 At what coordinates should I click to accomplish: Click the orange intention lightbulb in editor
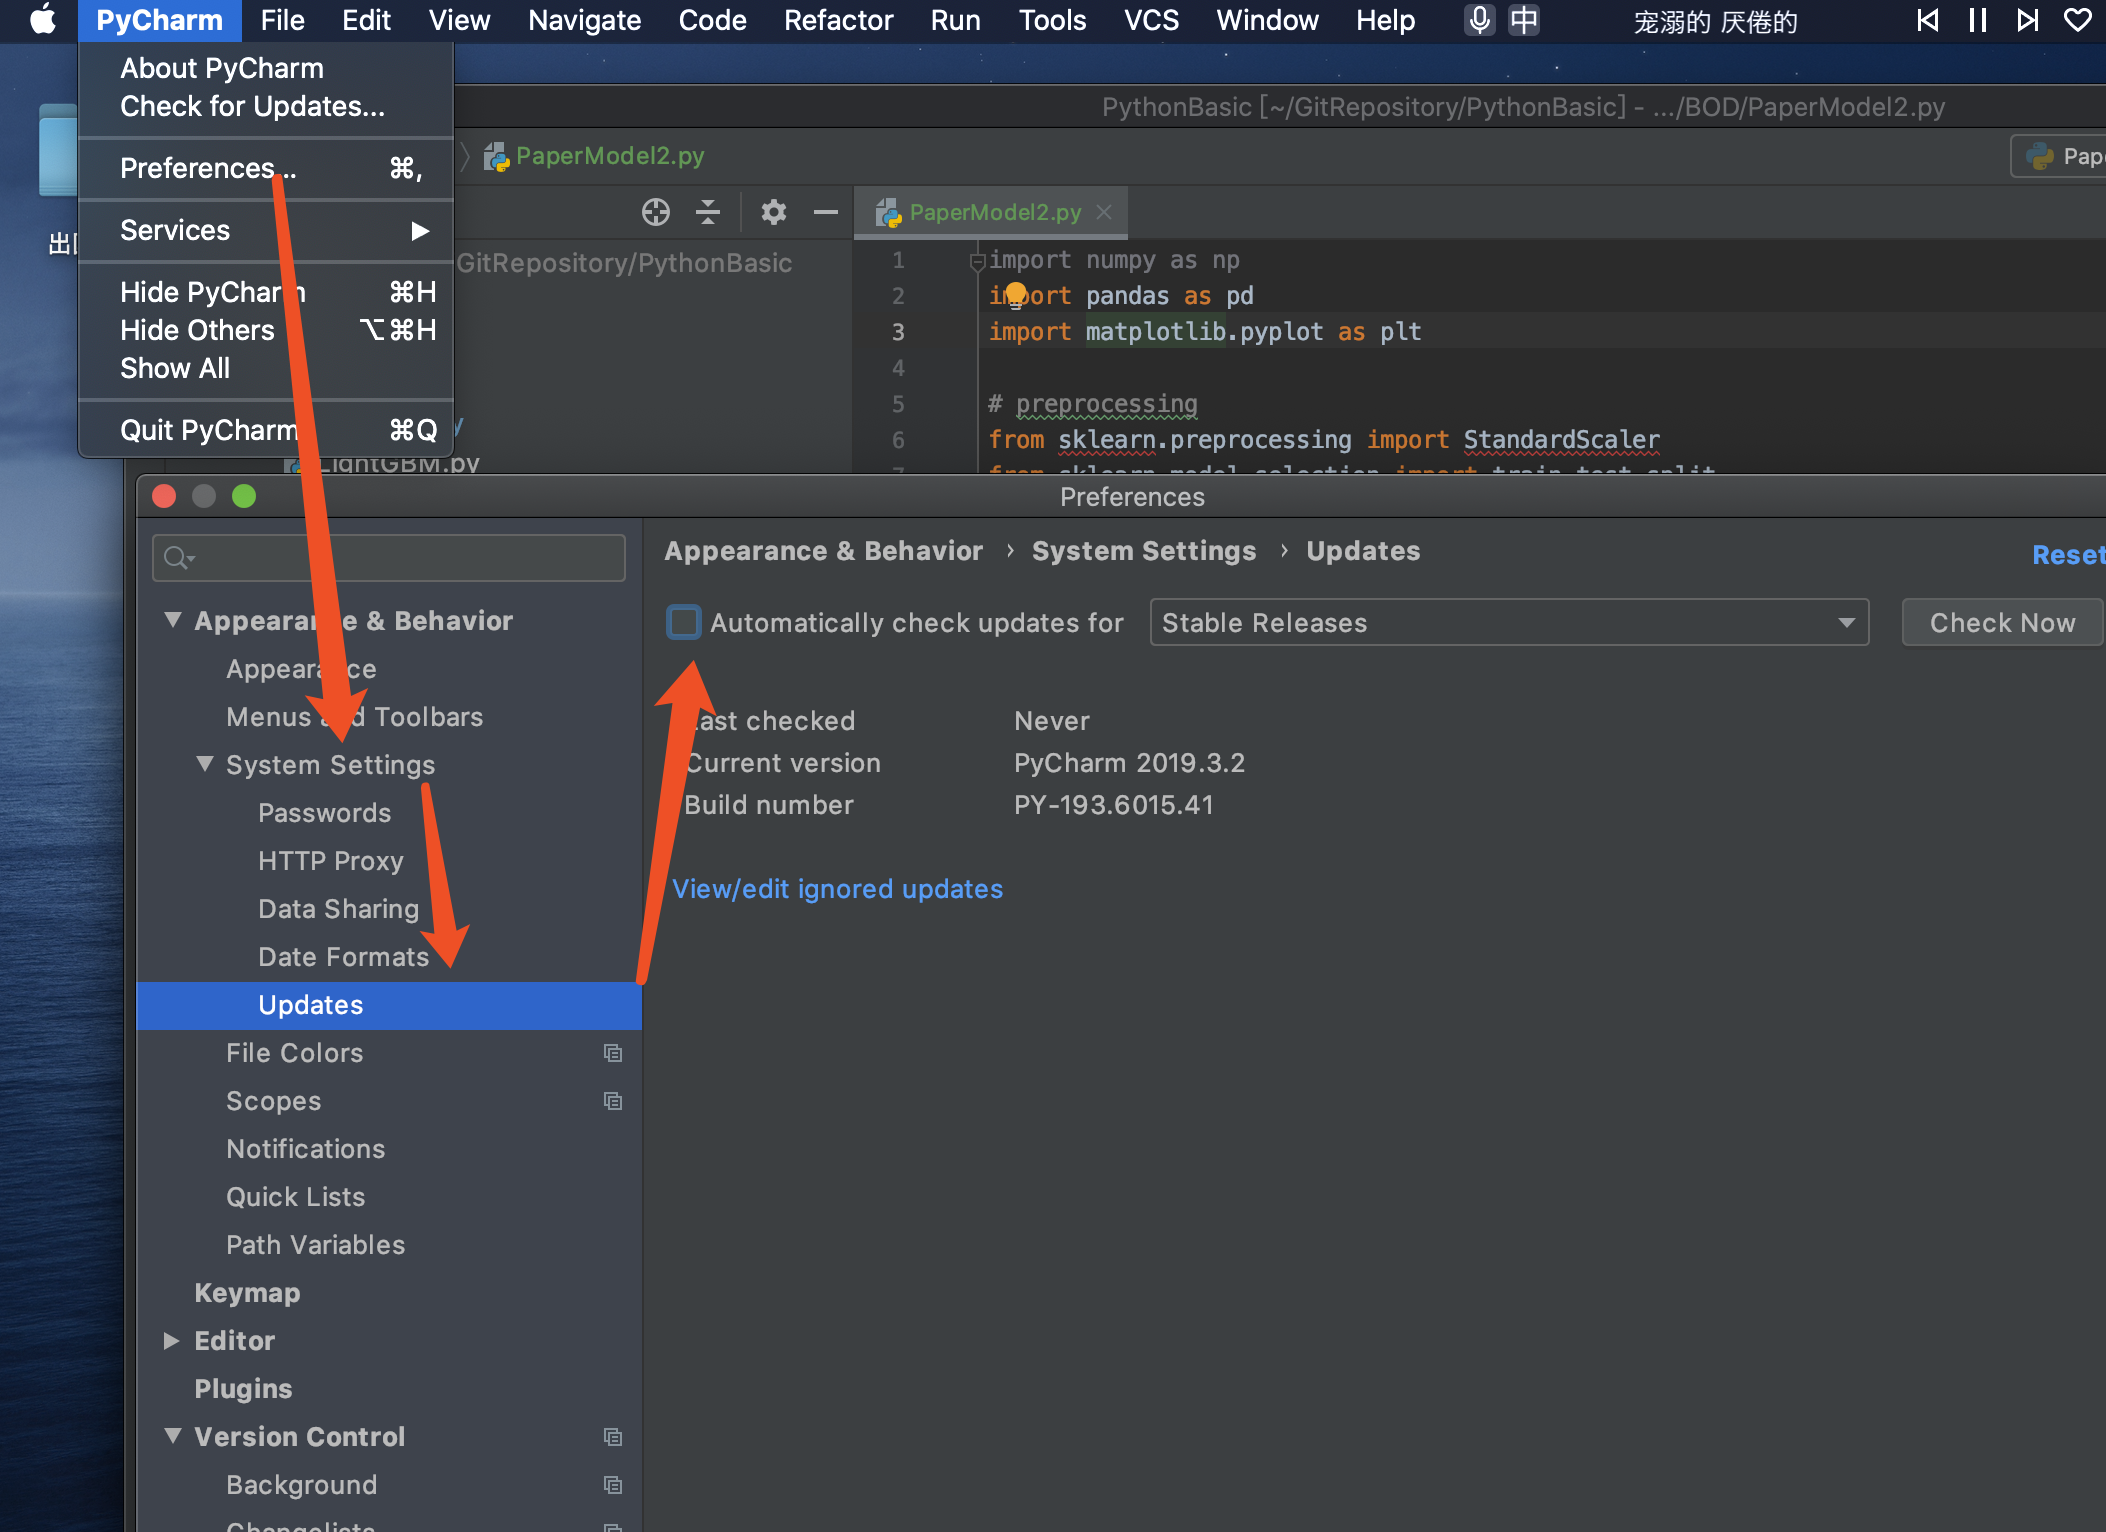click(x=1015, y=294)
